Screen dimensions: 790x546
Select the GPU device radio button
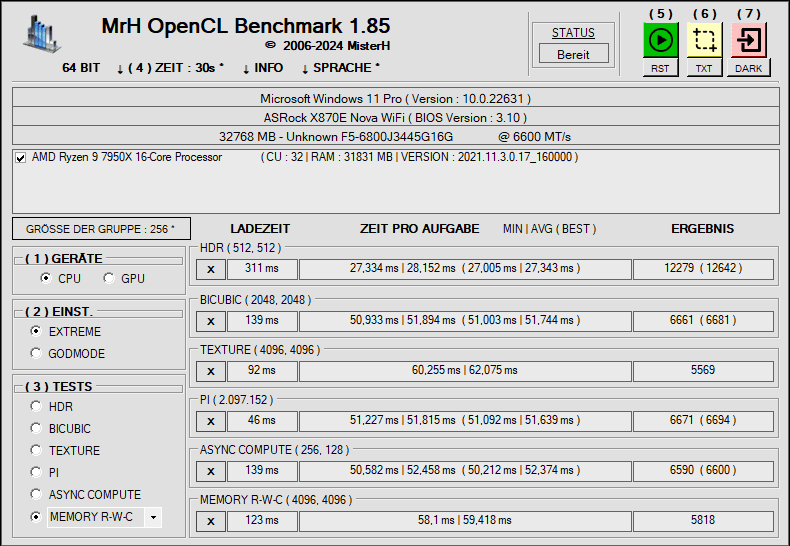coord(109,278)
